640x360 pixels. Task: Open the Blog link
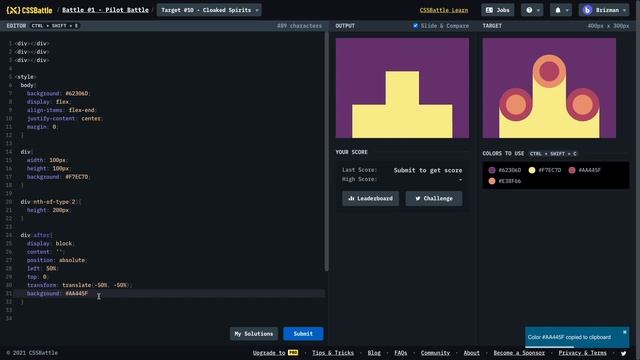[x=374, y=353]
